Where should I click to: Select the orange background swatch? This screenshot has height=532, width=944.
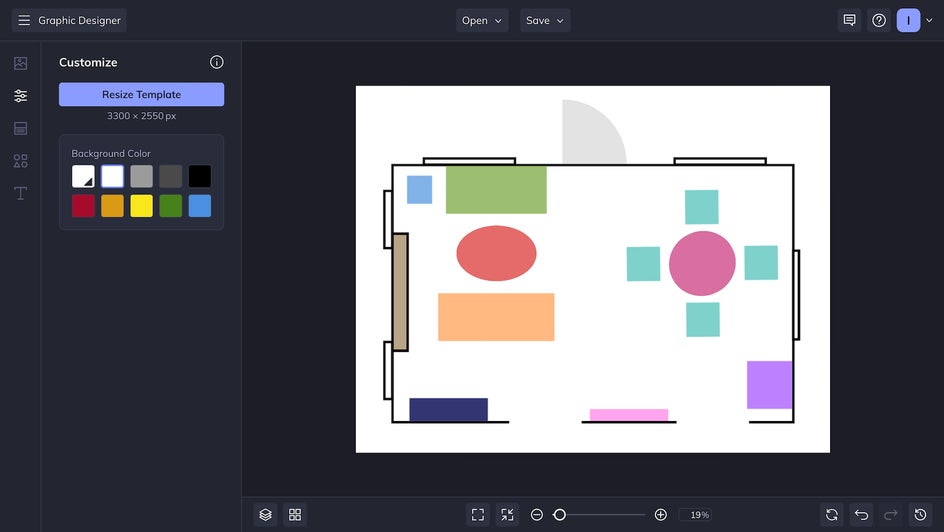113,206
